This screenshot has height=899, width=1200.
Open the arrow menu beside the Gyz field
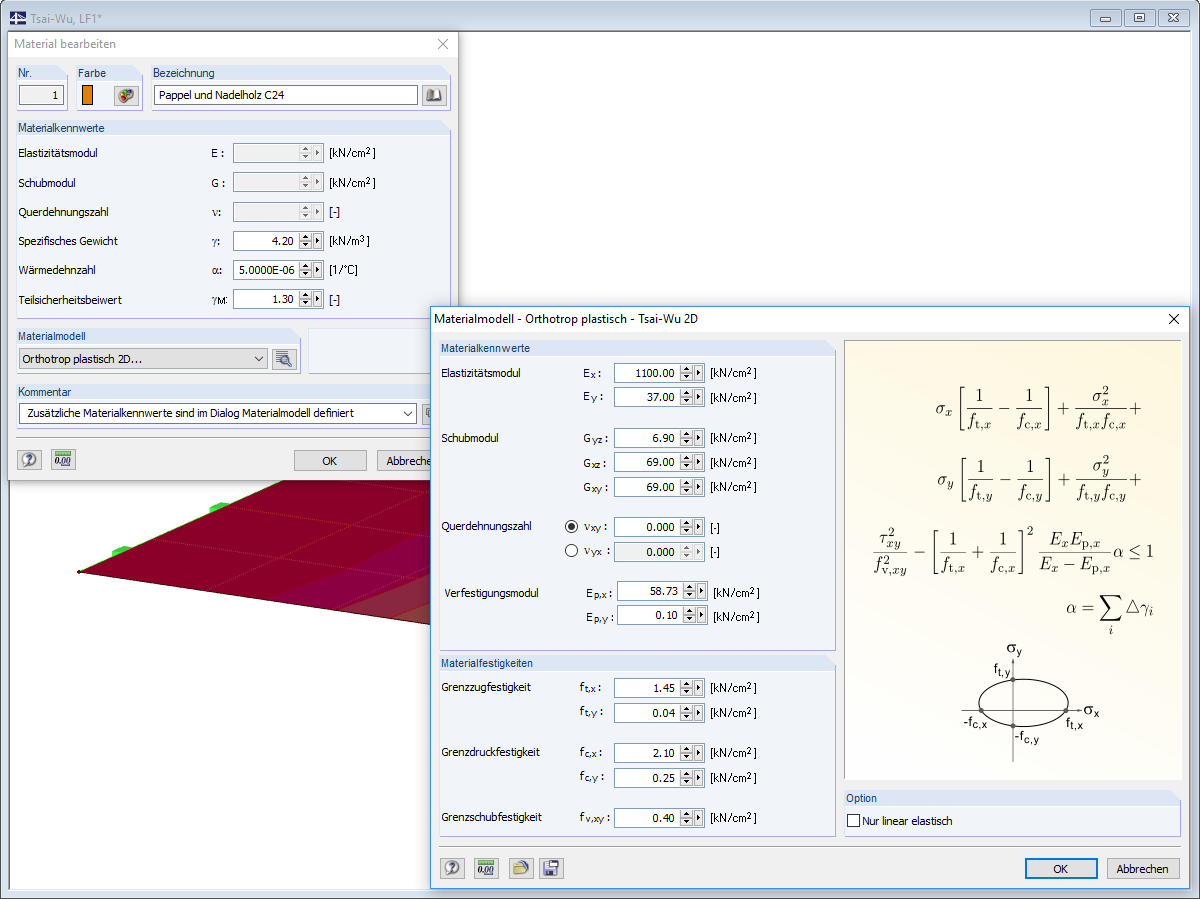pos(699,438)
